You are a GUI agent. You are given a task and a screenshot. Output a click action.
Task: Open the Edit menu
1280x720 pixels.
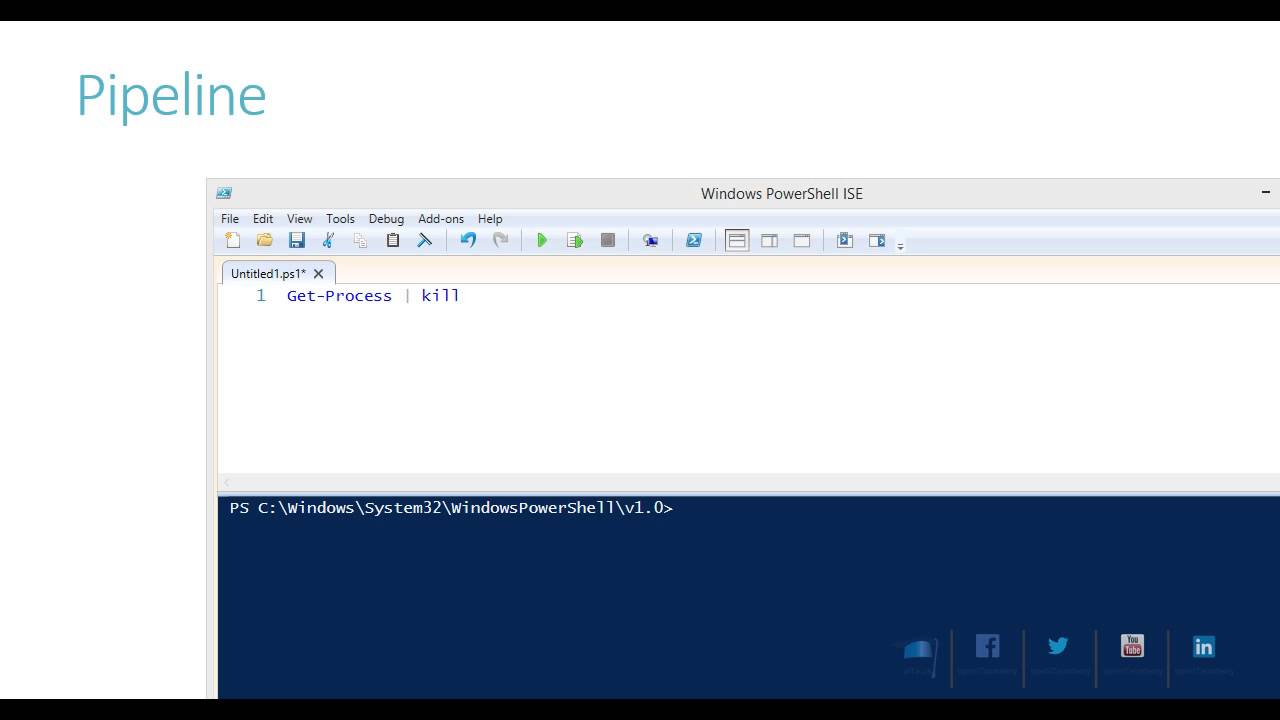263,219
